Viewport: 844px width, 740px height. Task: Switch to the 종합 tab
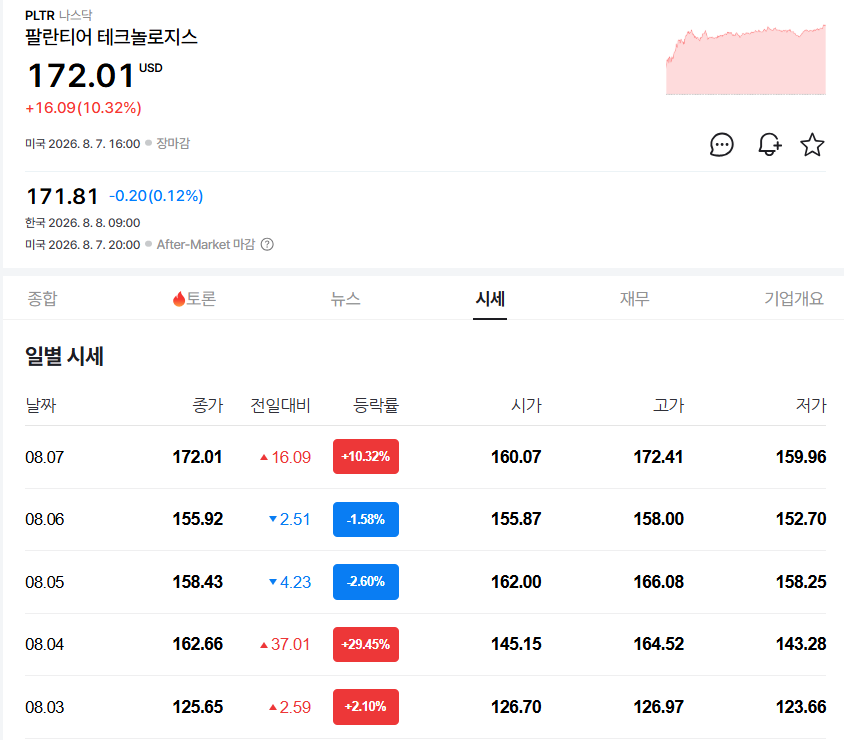[42, 298]
